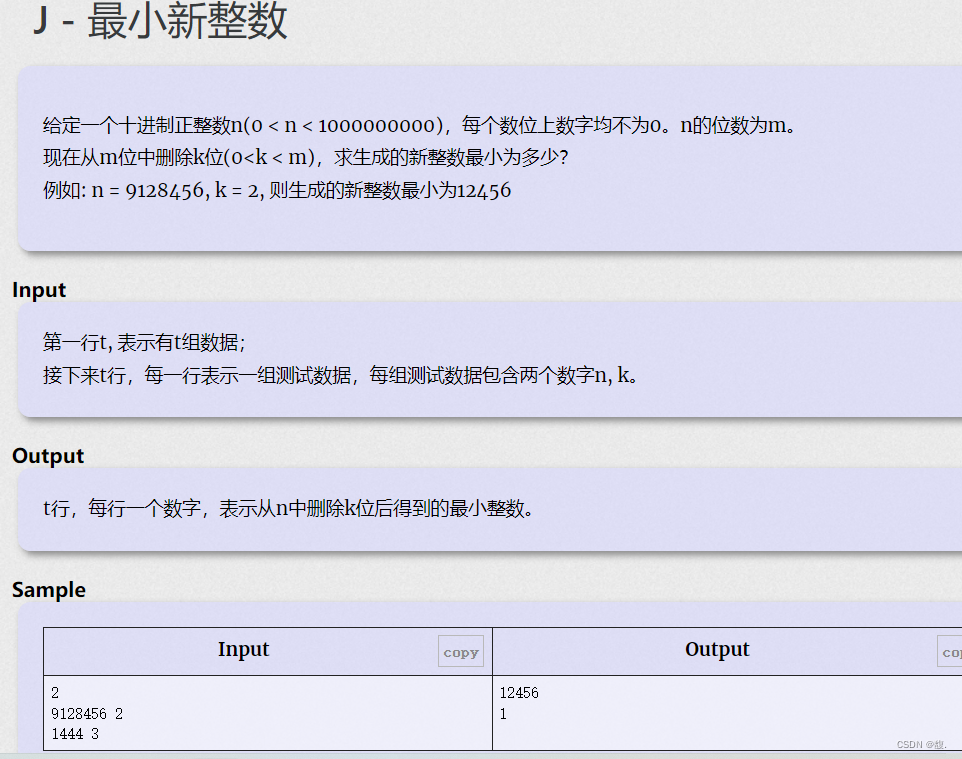Click the Input description panel
Image resolution: width=962 pixels, height=759 pixels.
pyautogui.click(x=481, y=360)
